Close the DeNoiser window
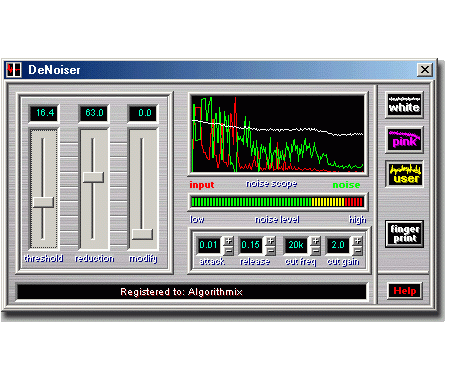The image size is (450, 380). point(425,70)
